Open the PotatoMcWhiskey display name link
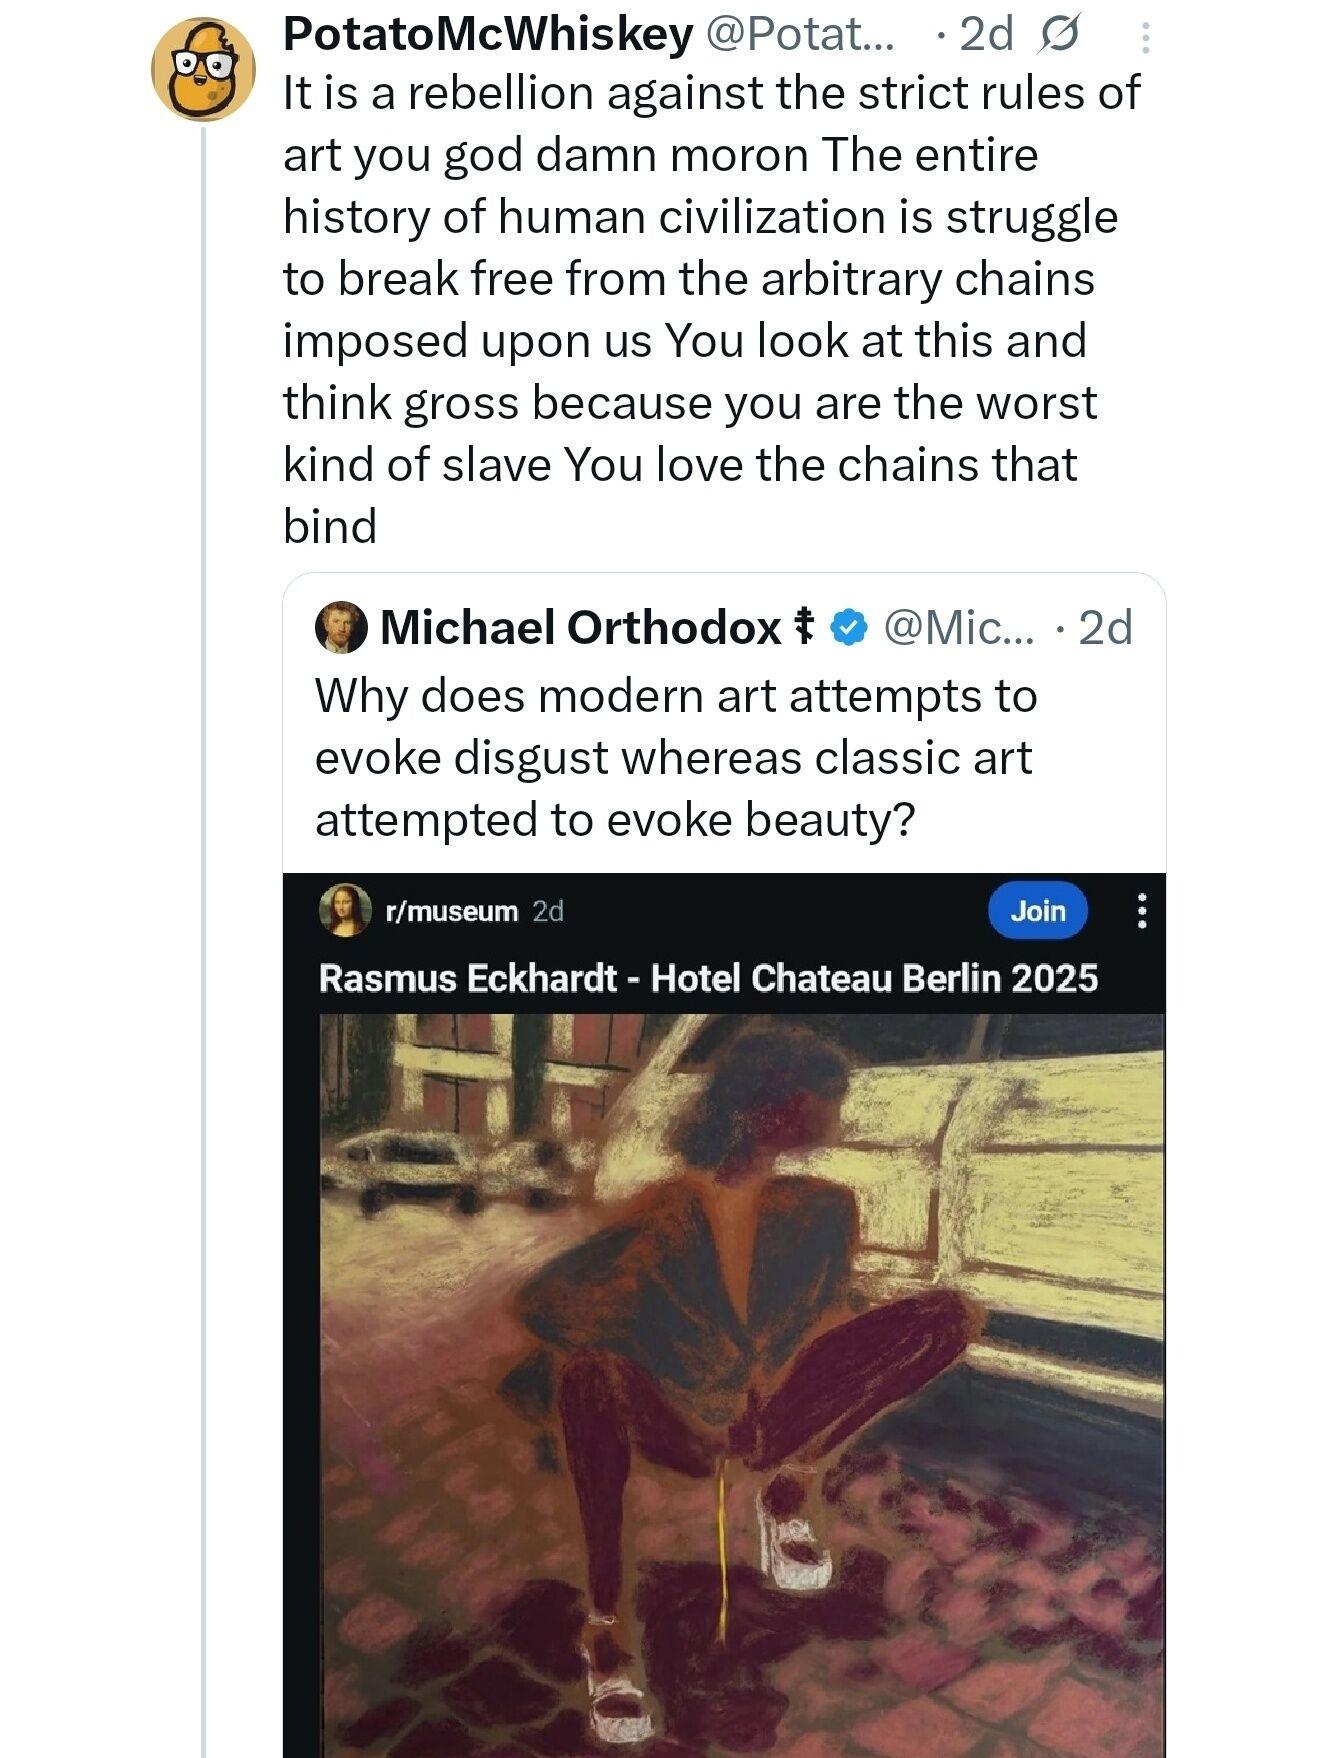 [x=488, y=35]
